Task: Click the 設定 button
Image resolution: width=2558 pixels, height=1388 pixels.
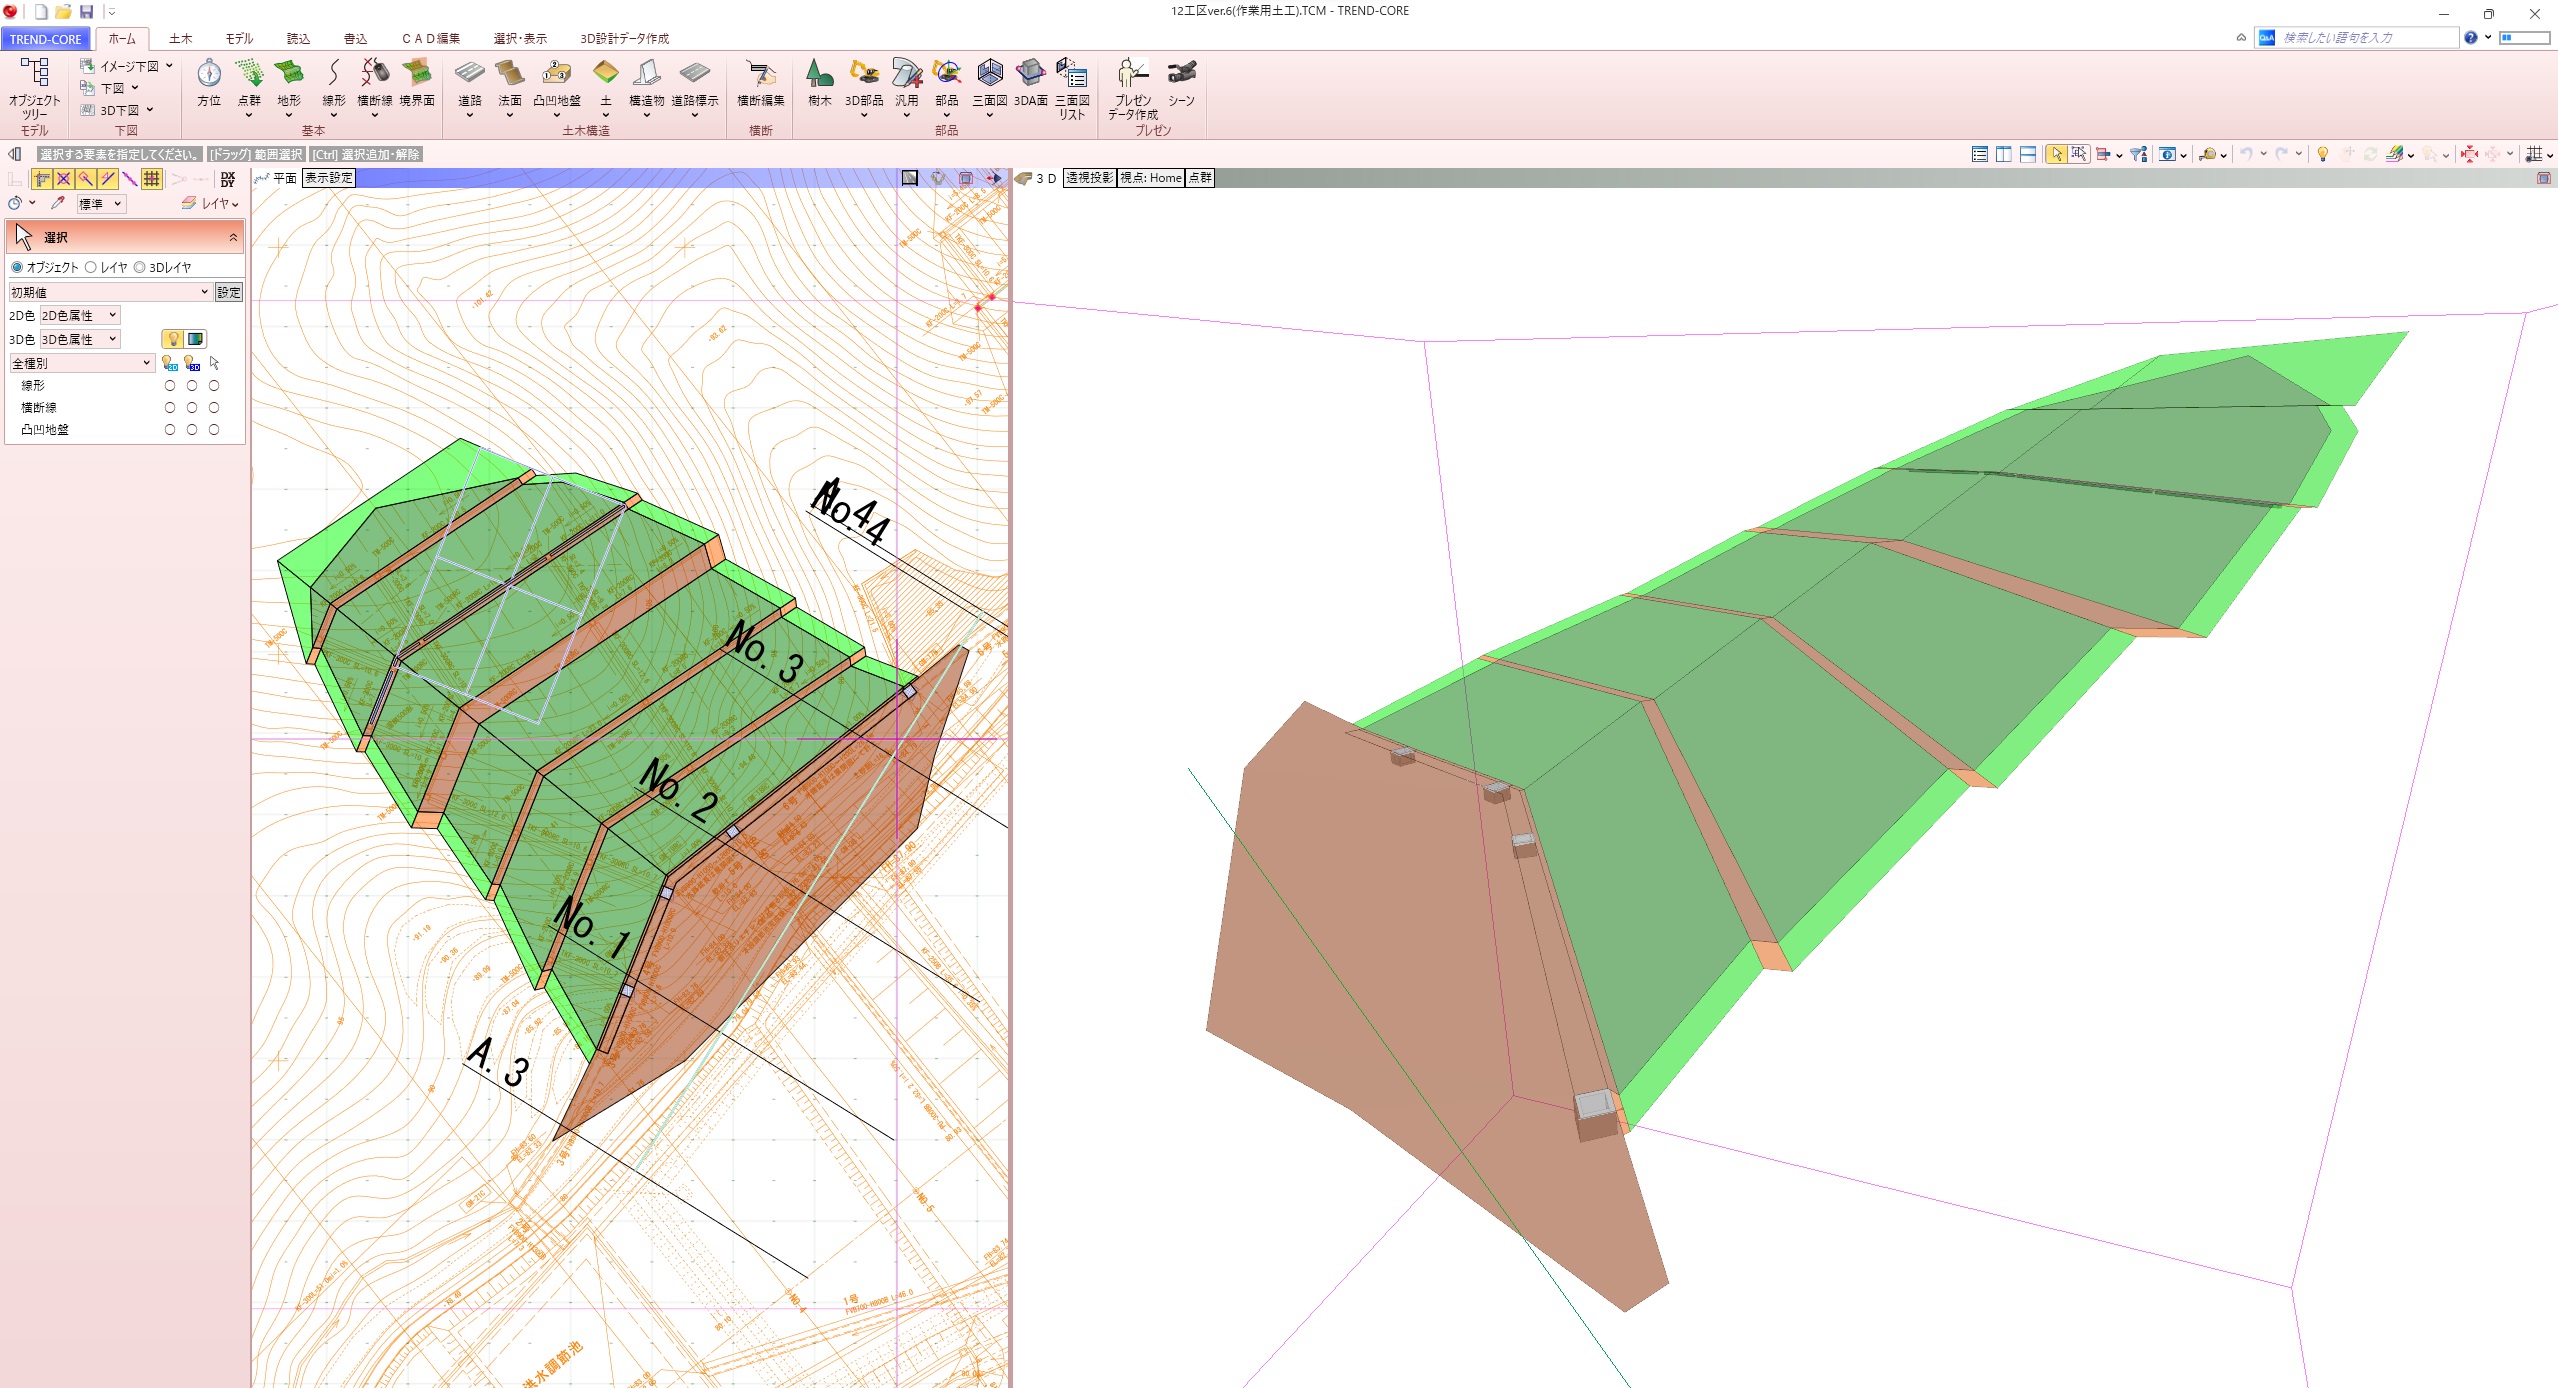Action: pyautogui.click(x=229, y=292)
